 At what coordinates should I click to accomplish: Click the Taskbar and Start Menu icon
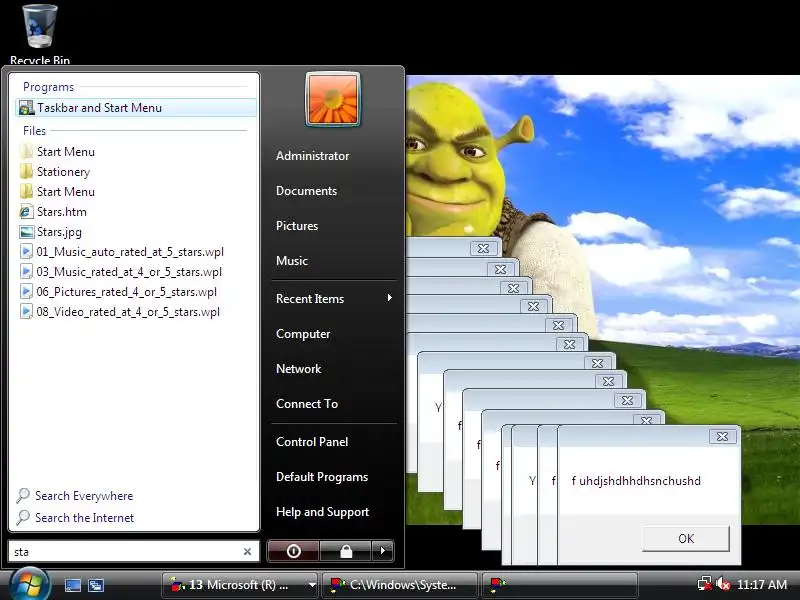pyautogui.click(x=26, y=108)
